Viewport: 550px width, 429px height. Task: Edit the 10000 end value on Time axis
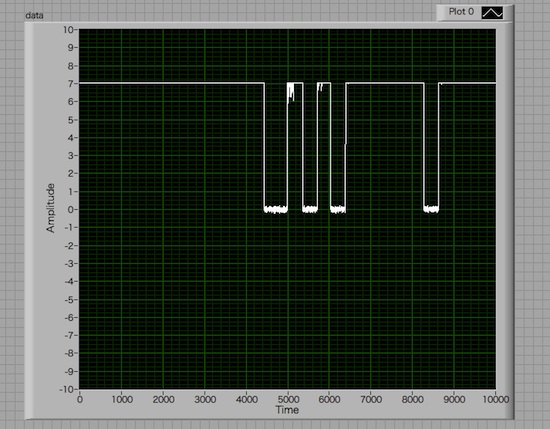(x=496, y=399)
